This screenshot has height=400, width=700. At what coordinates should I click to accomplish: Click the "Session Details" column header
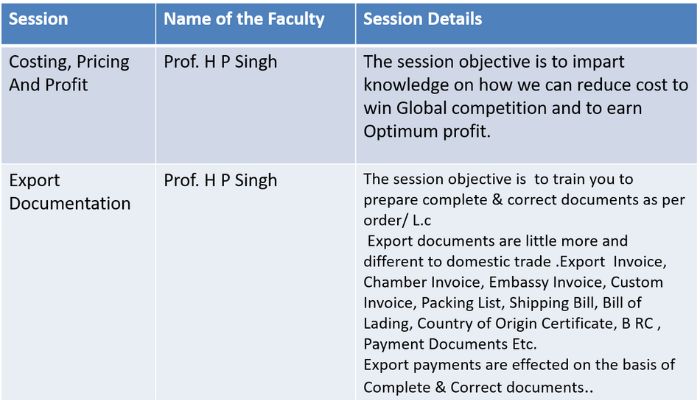[x=422, y=19]
